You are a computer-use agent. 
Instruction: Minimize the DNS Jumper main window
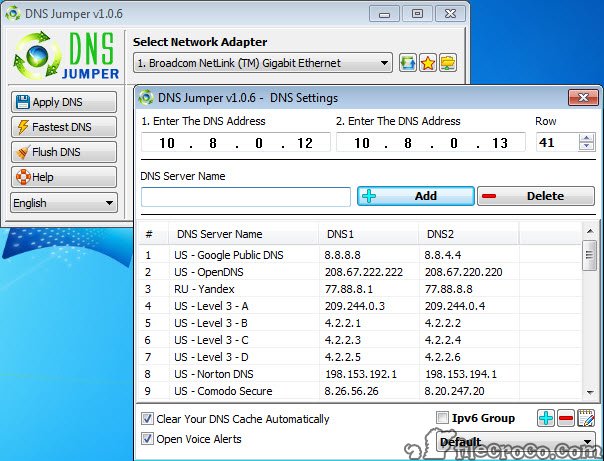coord(384,14)
